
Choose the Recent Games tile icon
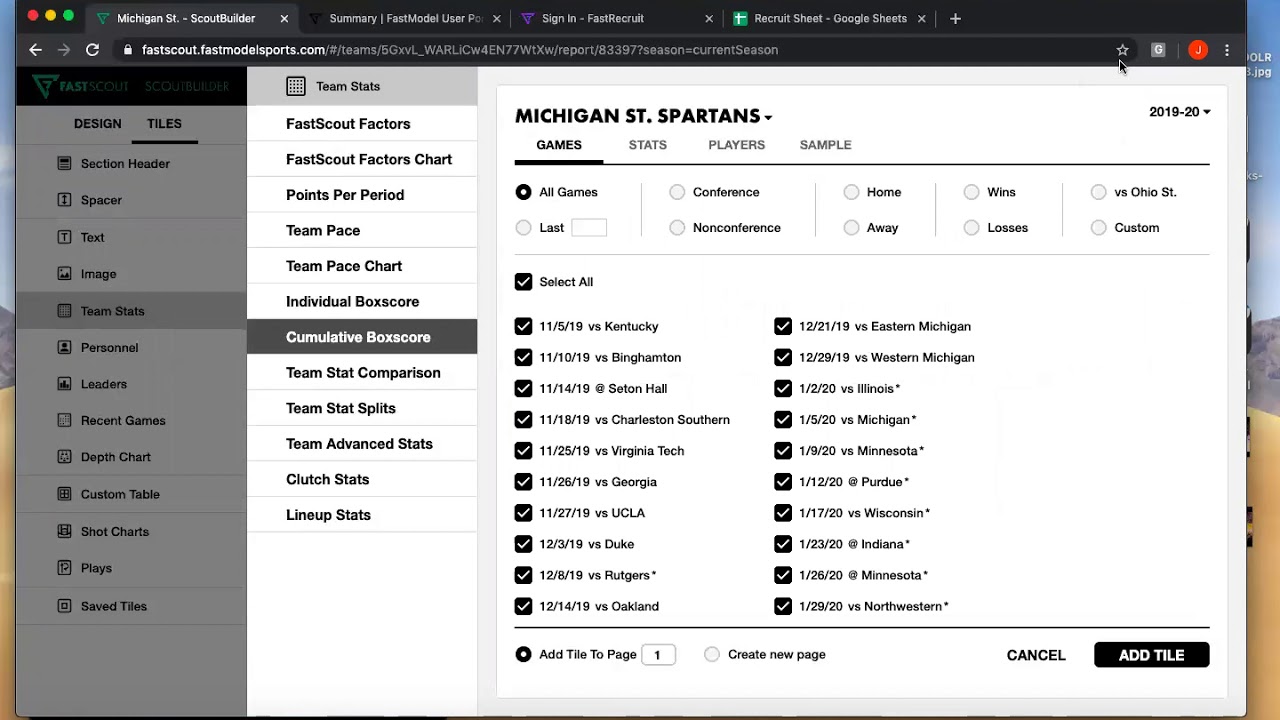(64, 420)
